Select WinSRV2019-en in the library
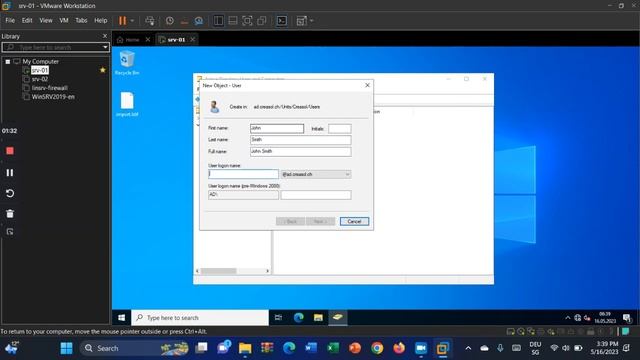The height and width of the screenshot is (360, 640). [x=53, y=97]
